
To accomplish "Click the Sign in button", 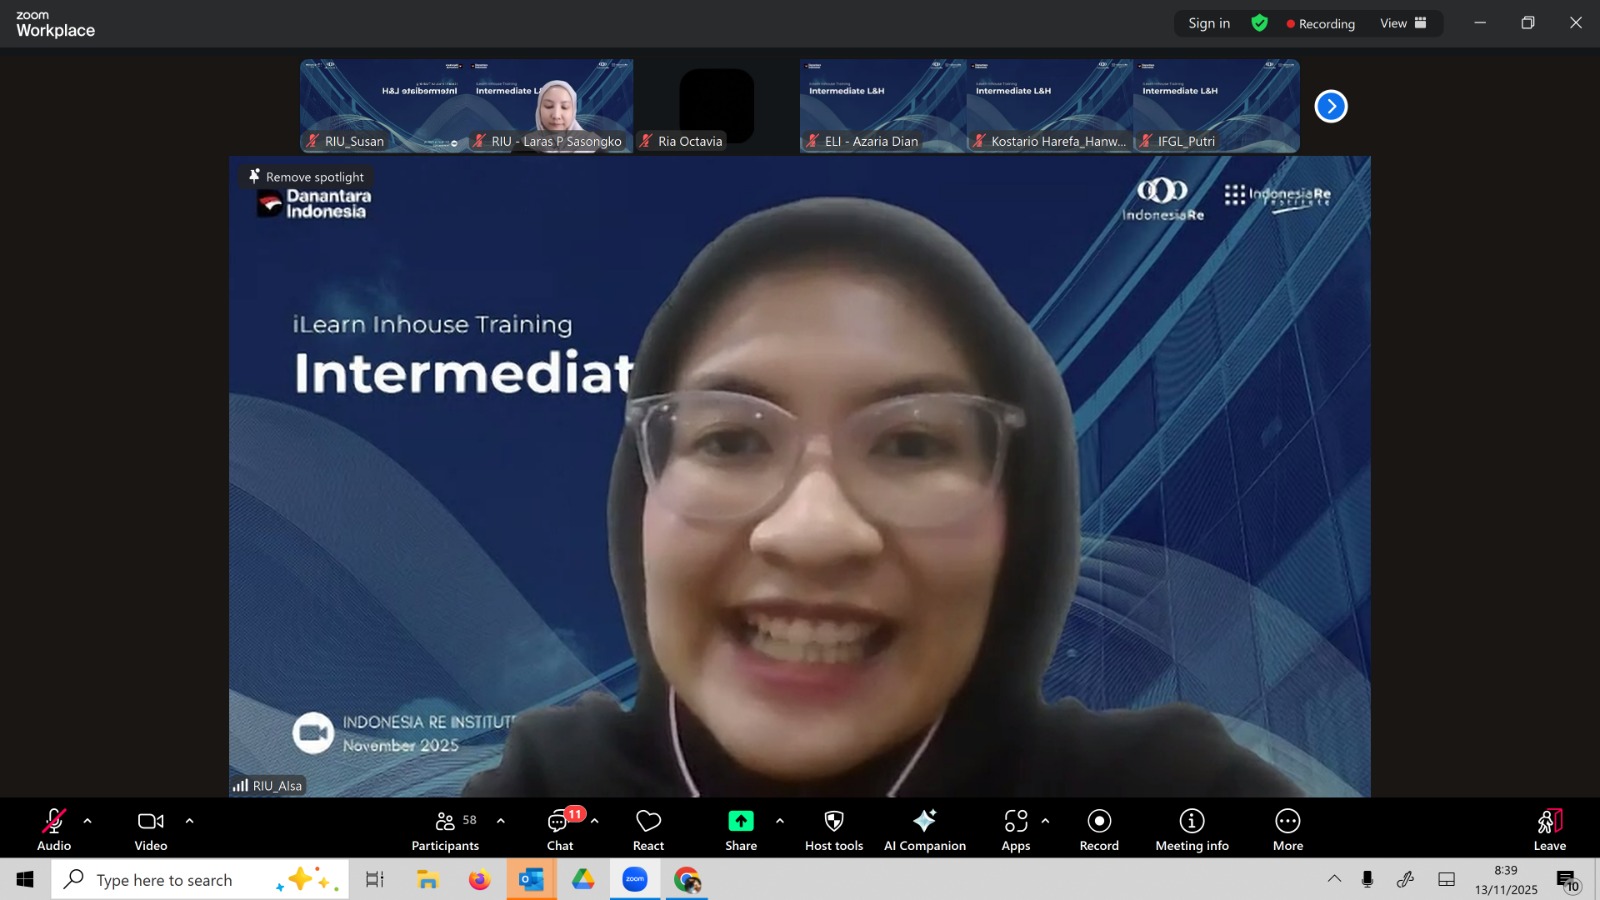I will [1208, 23].
